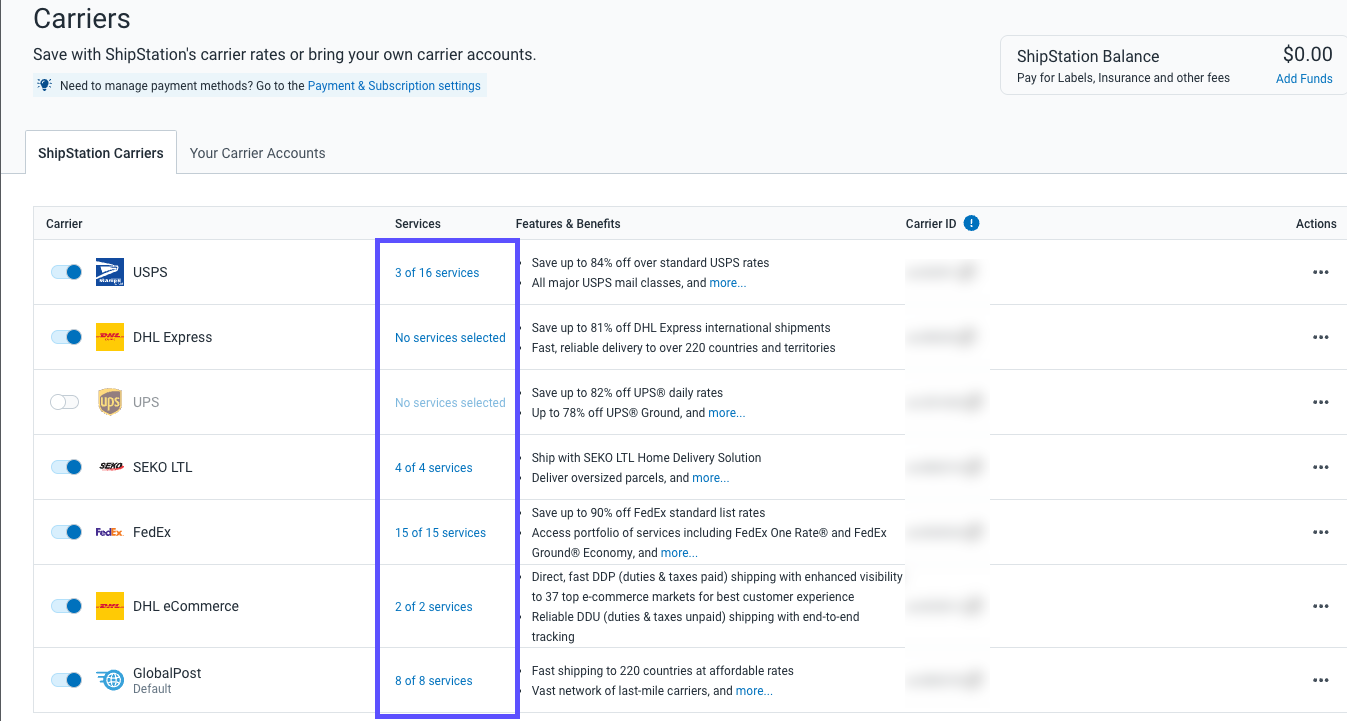Open the actions menu for GlobalPost
Image resolution: width=1347 pixels, height=721 pixels.
pos(1321,679)
